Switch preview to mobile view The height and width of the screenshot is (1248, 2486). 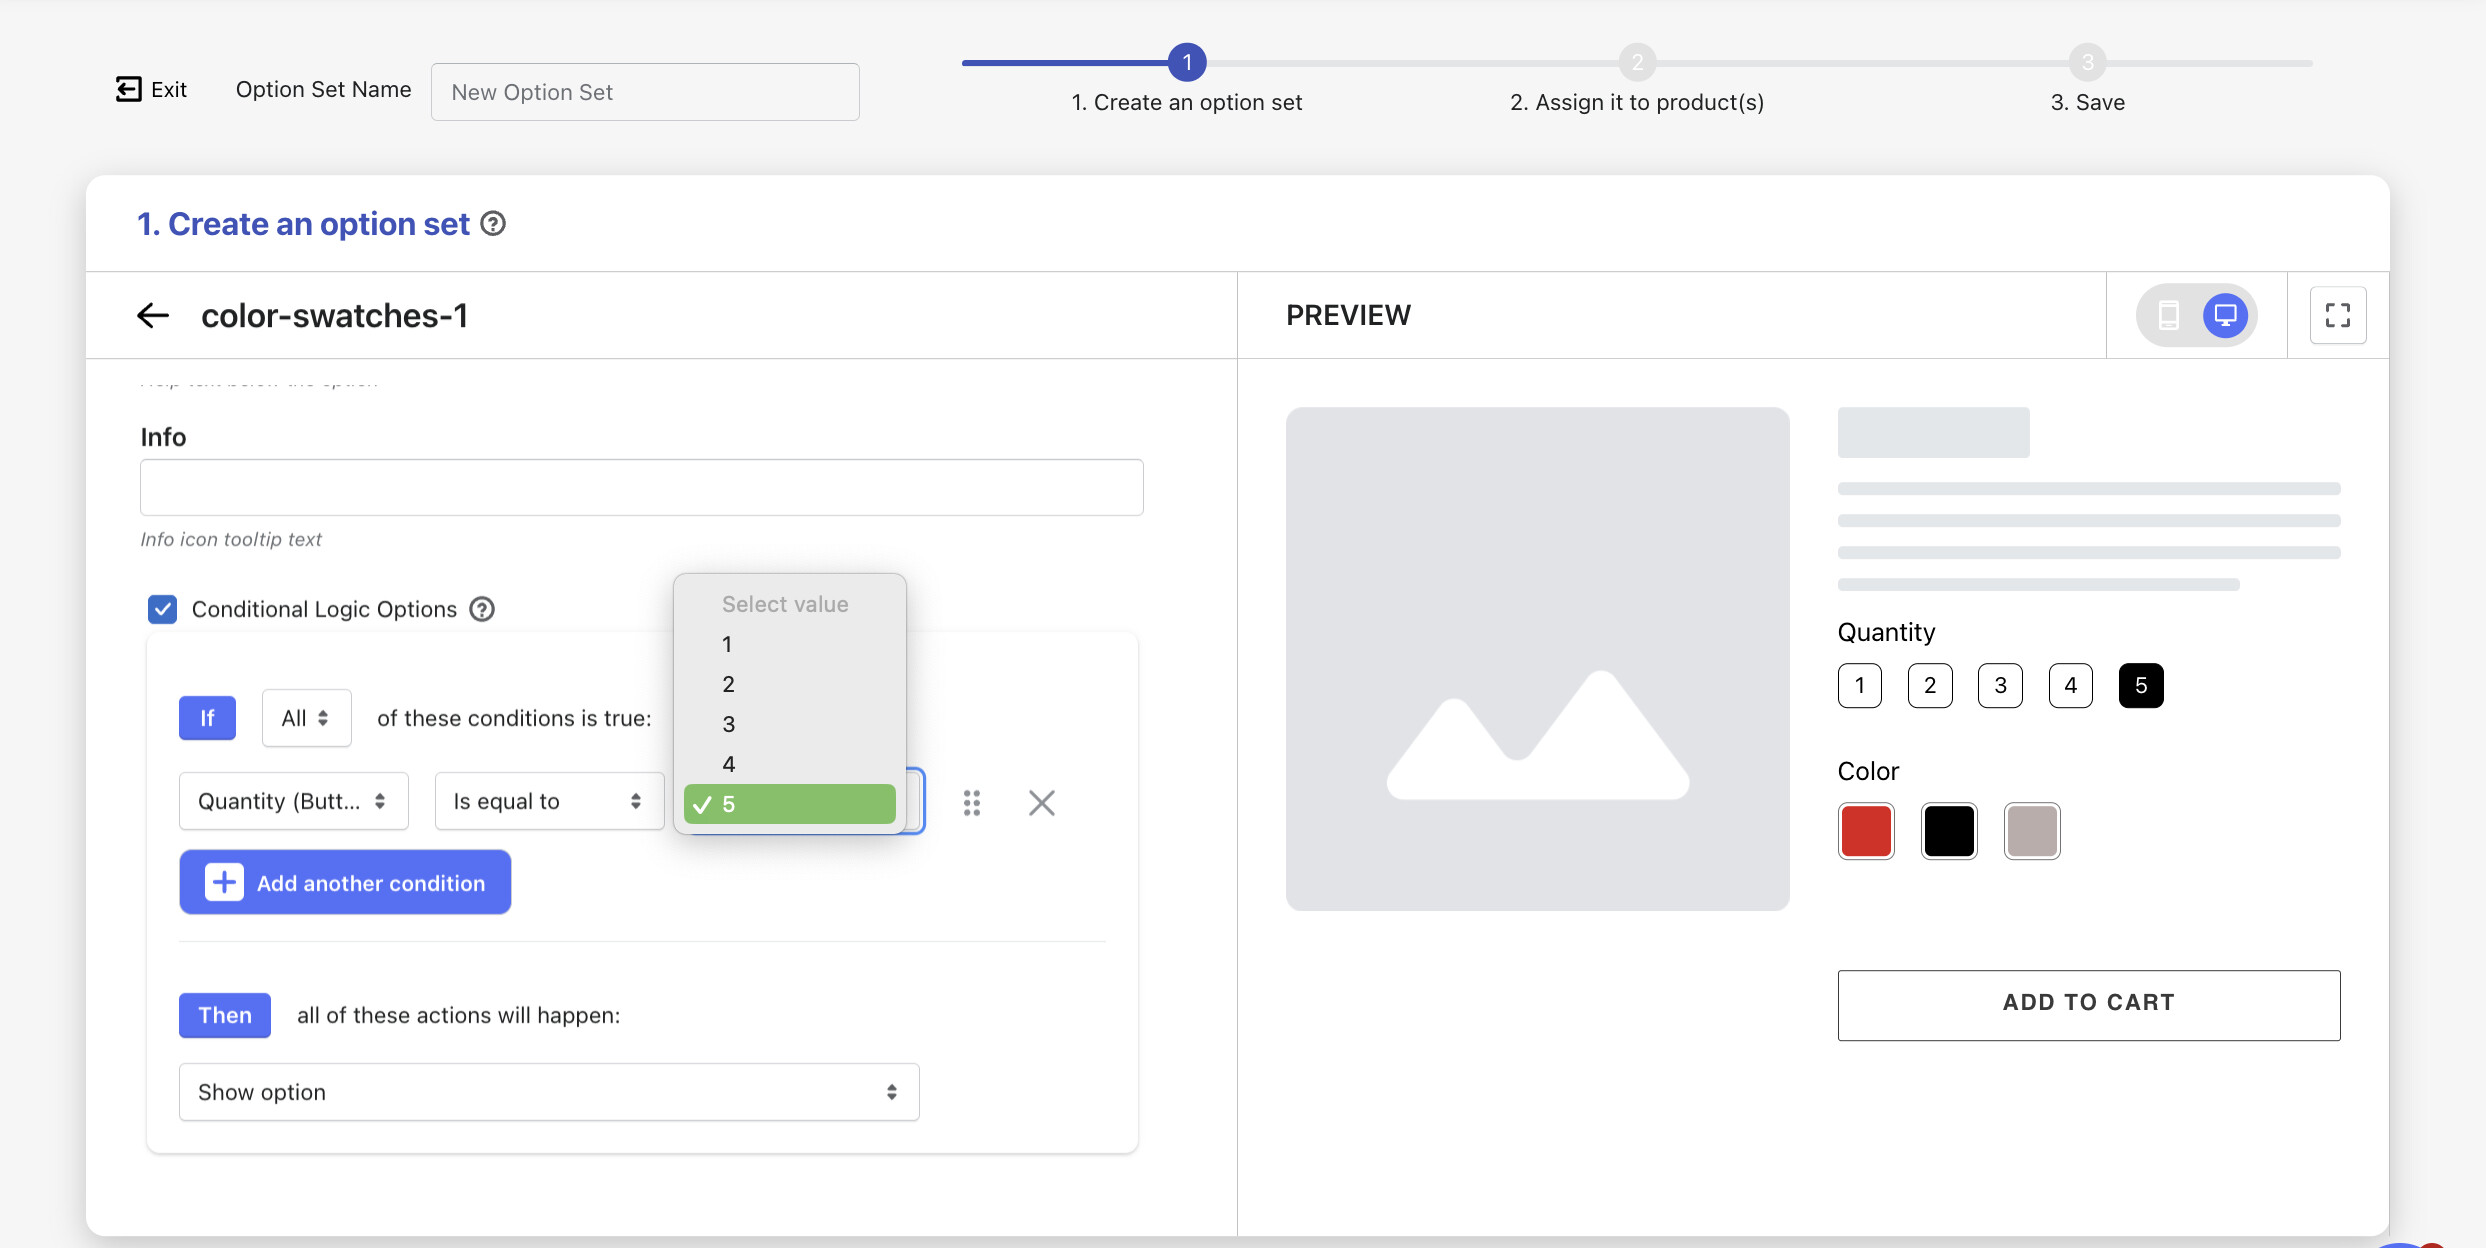point(2168,316)
